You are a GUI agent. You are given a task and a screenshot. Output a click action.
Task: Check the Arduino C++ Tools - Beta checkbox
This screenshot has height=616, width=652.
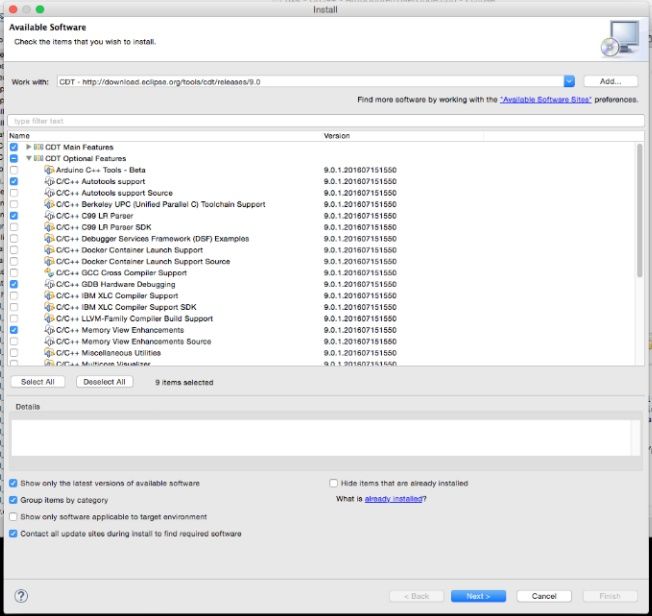coord(14,170)
